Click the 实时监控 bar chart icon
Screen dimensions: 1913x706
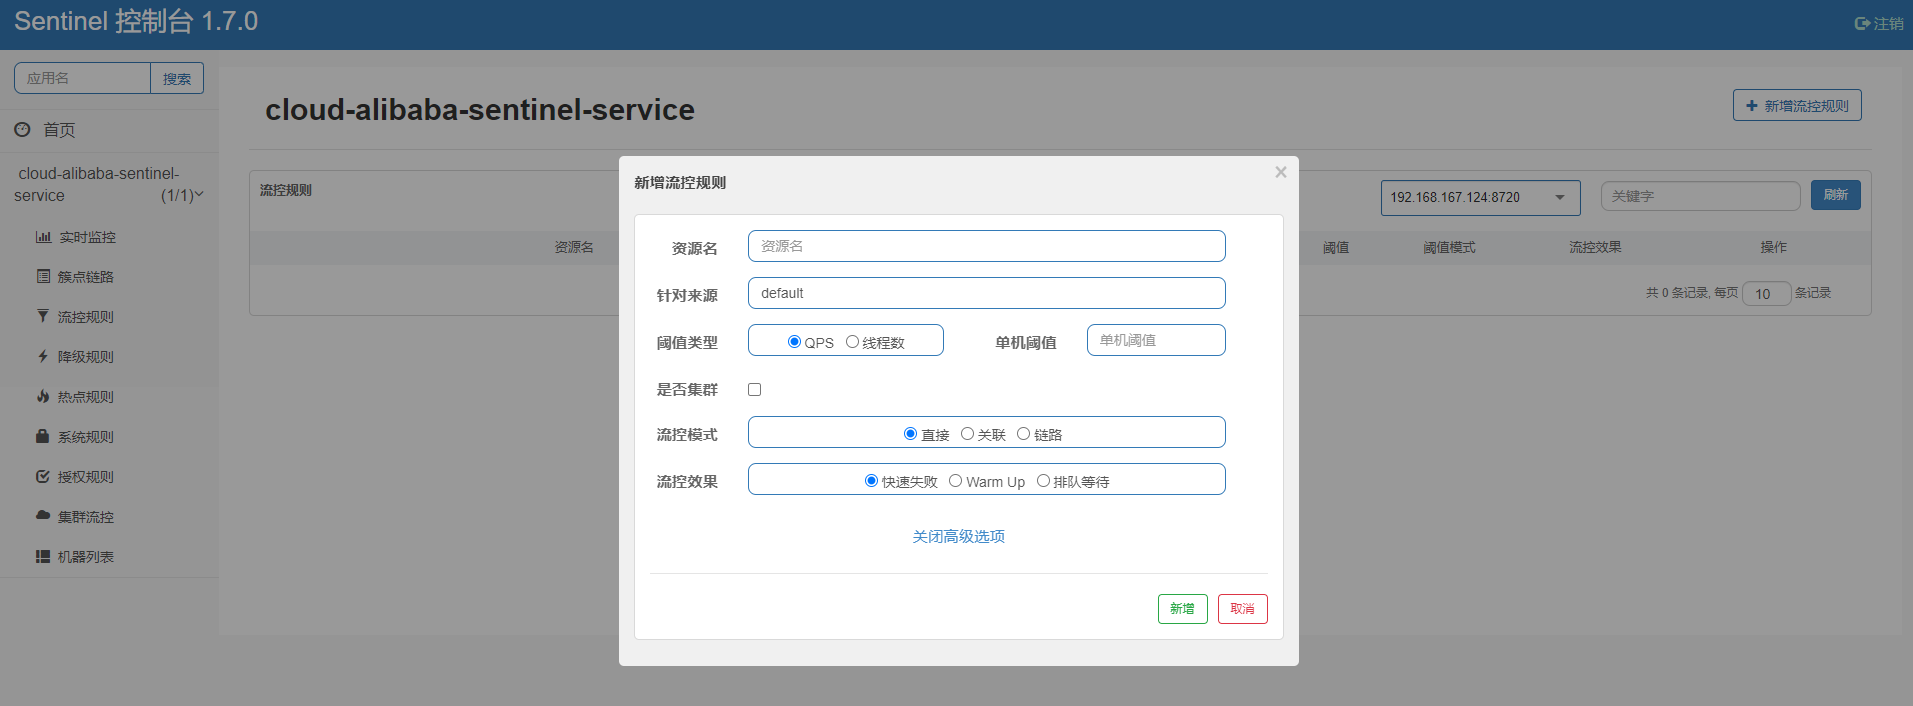click(43, 237)
